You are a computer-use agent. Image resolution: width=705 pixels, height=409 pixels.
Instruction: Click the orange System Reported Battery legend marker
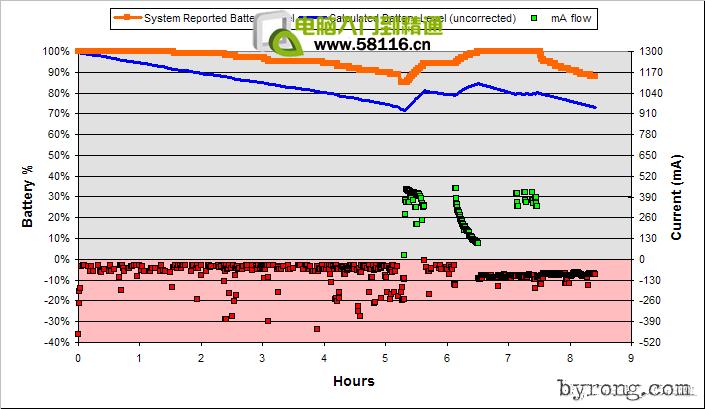[128, 18]
